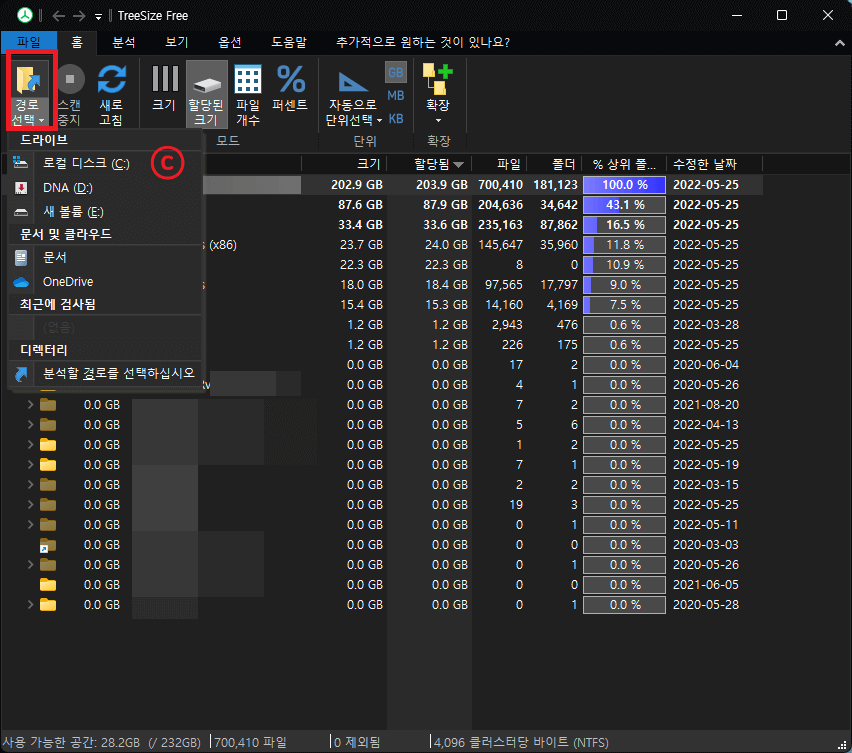Set unit to GB
Image resolution: width=852 pixels, height=753 pixels.
[x=396, y=72]
